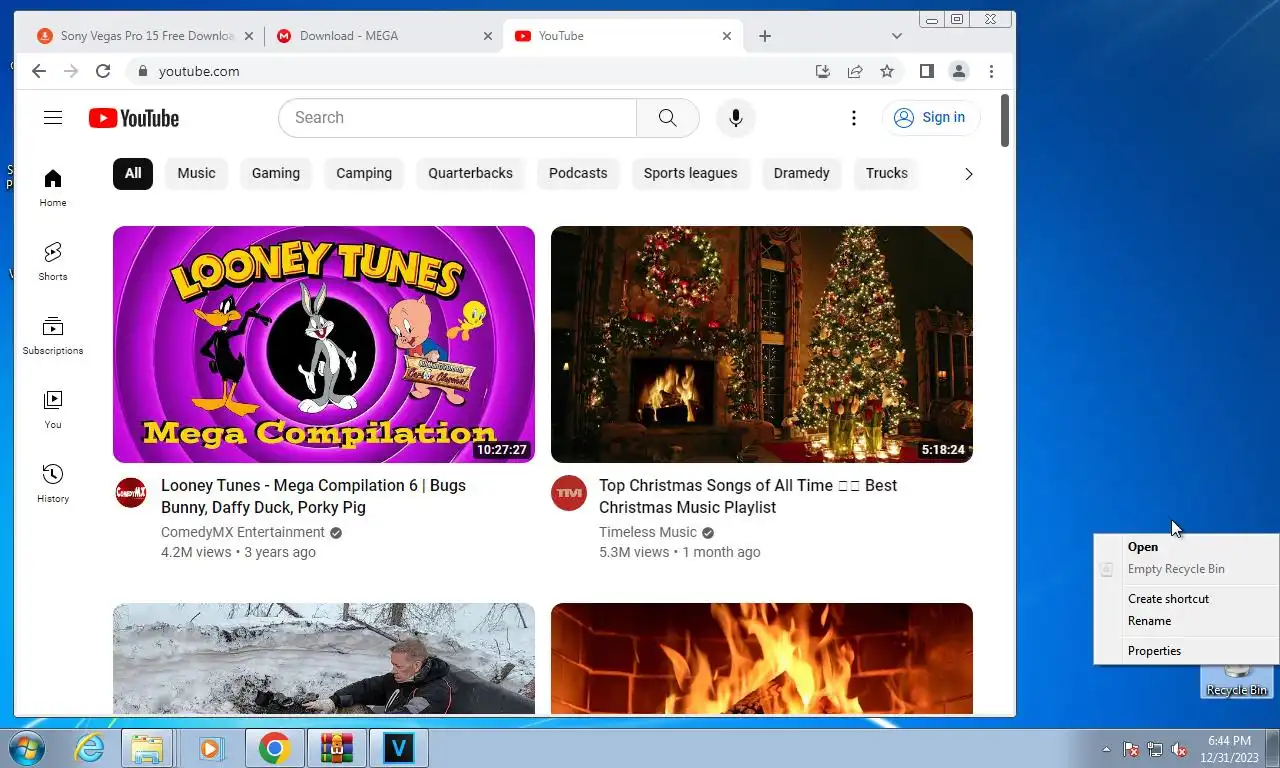Open the YouTube settings three-dot menu
The height and width of the screenshot is (768, 1280).
pyautogui.click(x=854, y=118)
